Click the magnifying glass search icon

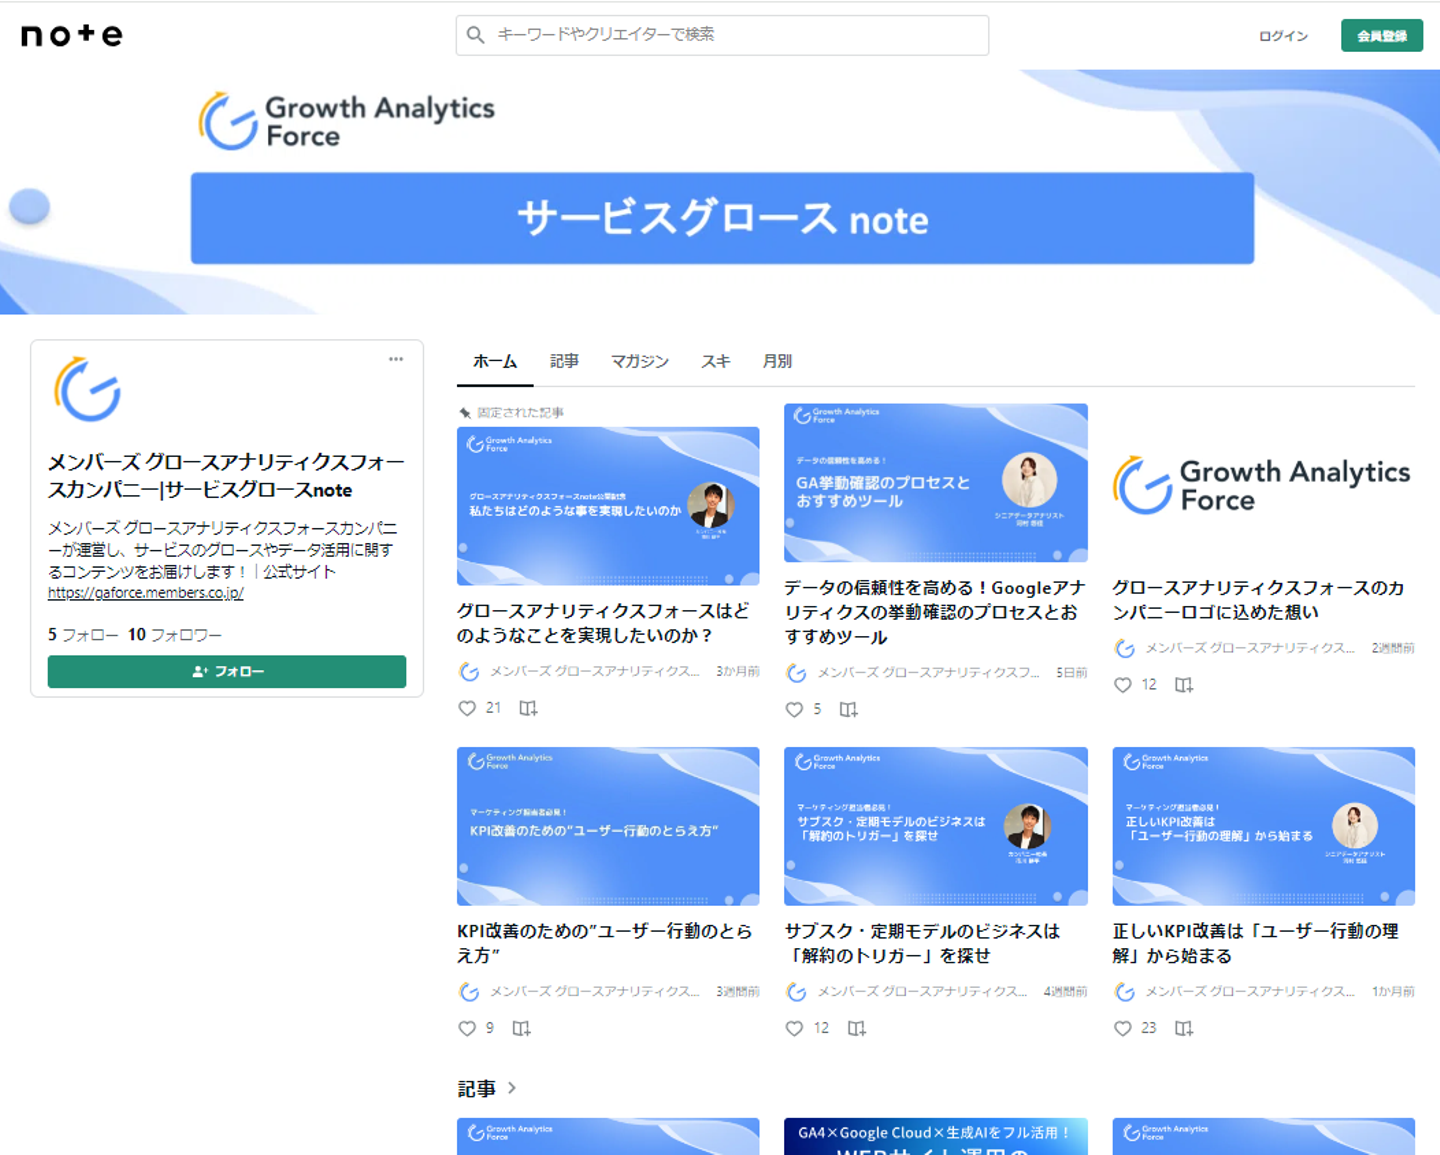476,35
